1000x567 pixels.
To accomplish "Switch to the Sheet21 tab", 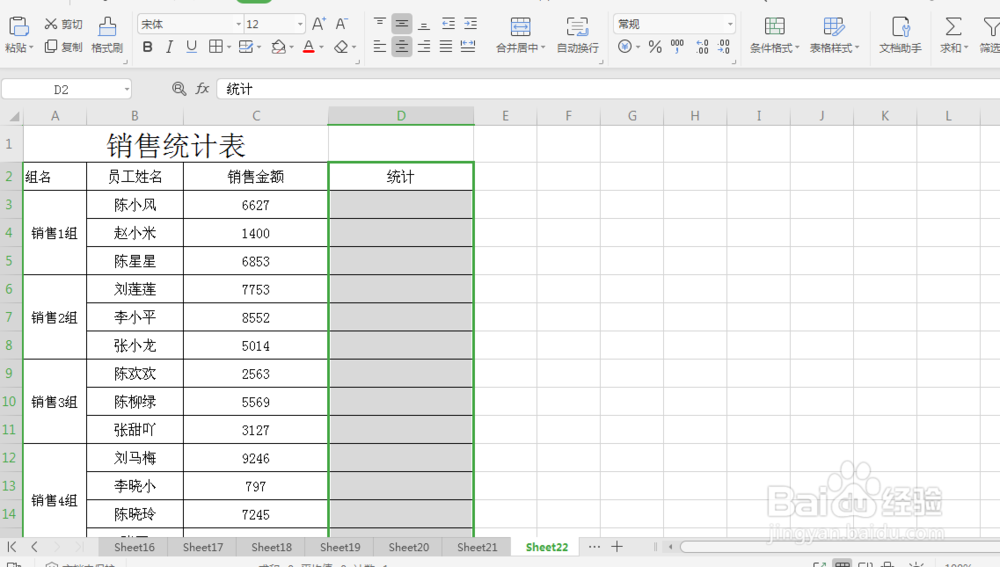I will pos(477,547).
